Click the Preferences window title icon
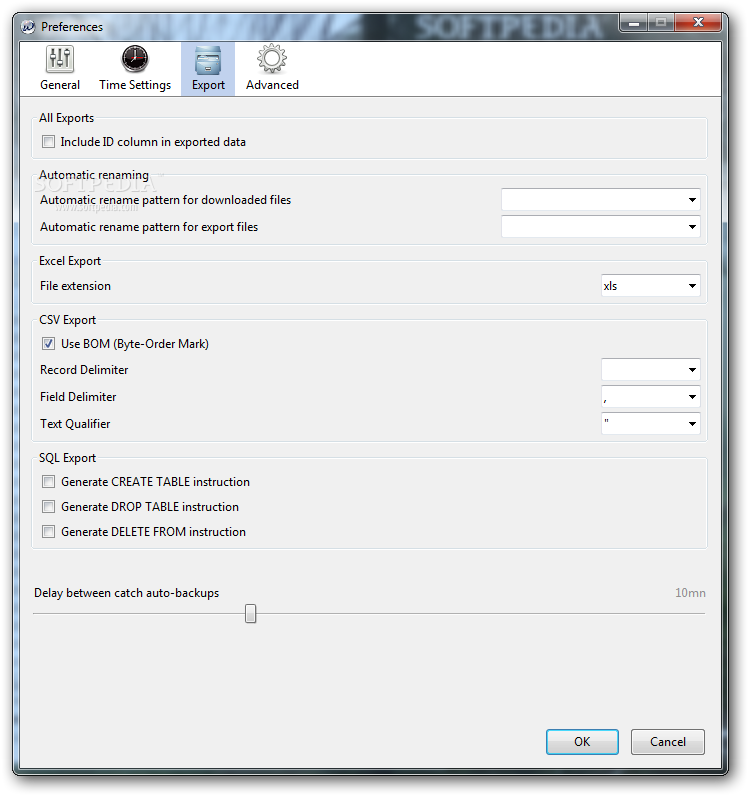Viewport: 749px width, 796px height. coord(28,26)
